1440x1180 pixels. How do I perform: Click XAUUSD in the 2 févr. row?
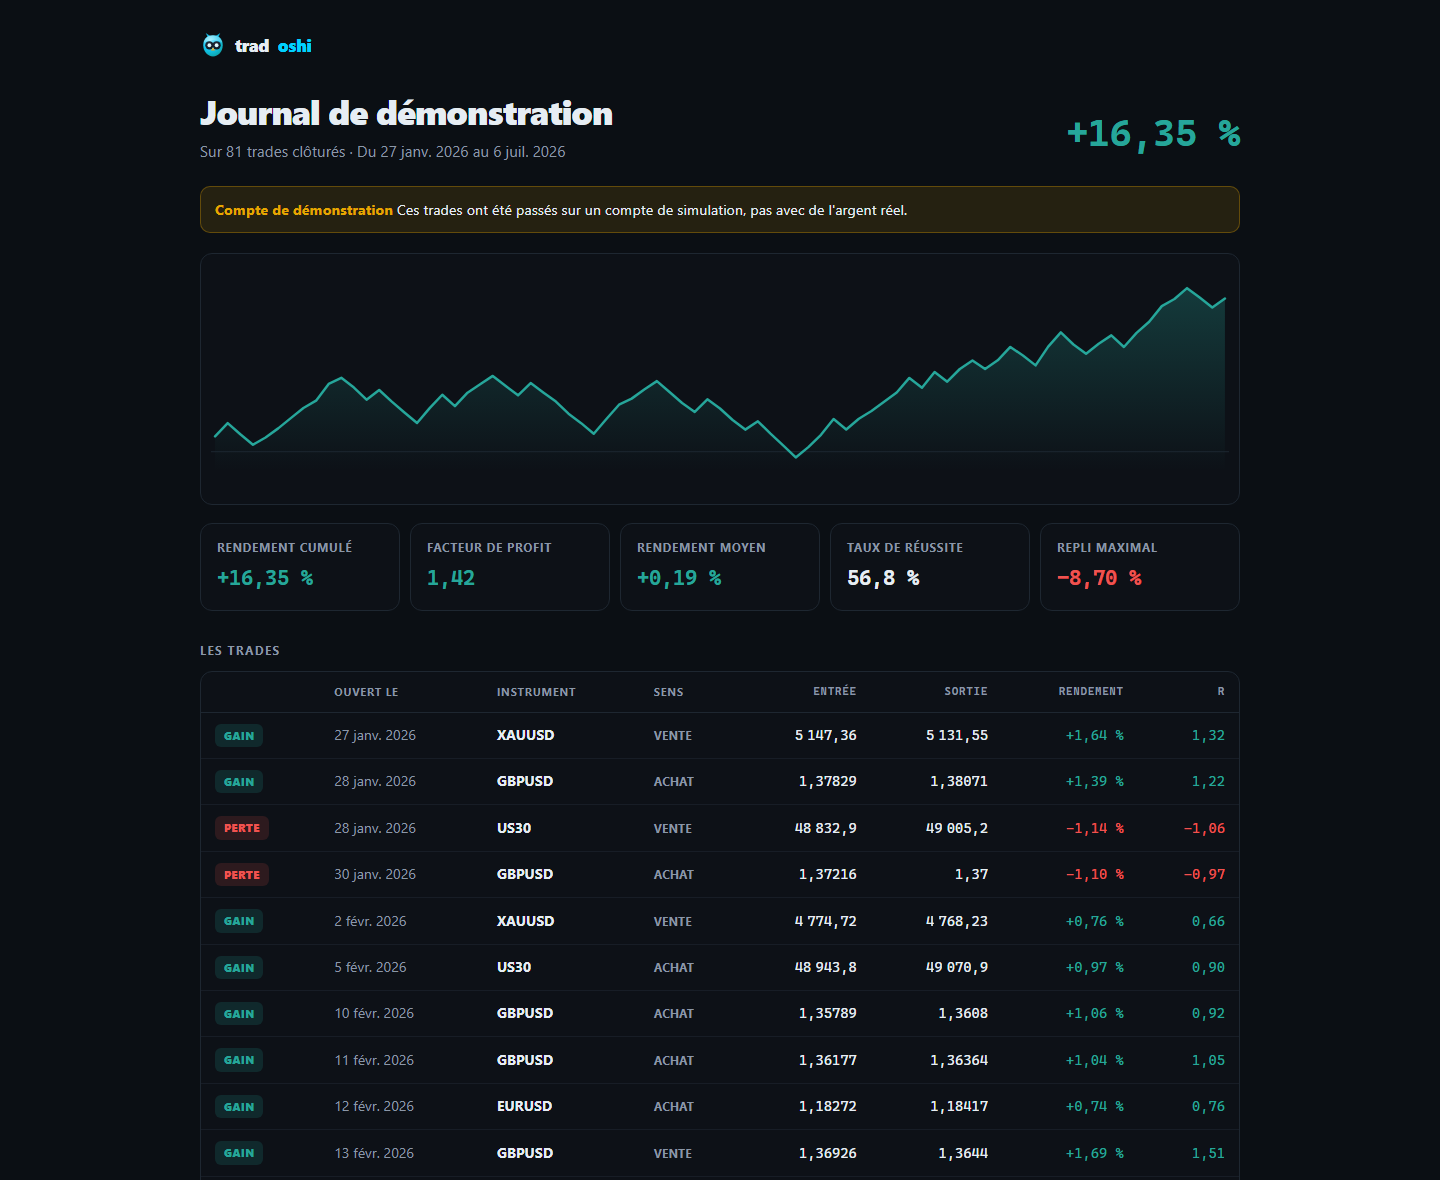point(526,921)
